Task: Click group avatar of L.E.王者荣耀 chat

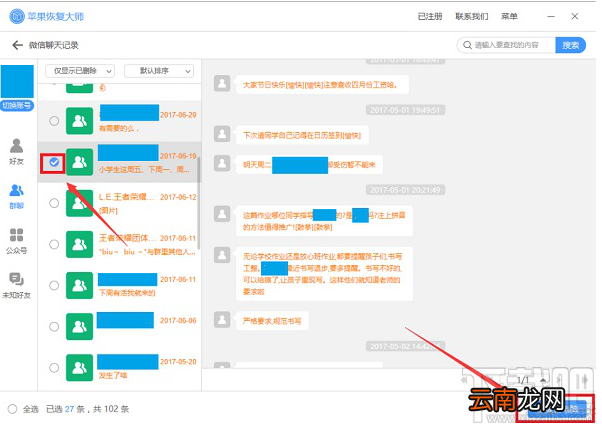Action: (x=79, y=203)
